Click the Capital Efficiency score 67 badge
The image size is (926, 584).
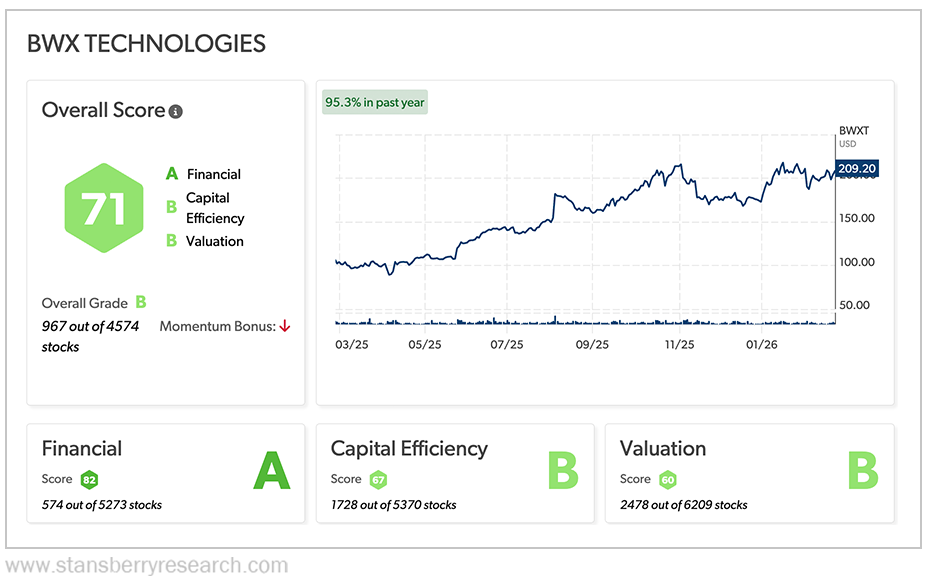pyautogui.click(x=378, y=479)
